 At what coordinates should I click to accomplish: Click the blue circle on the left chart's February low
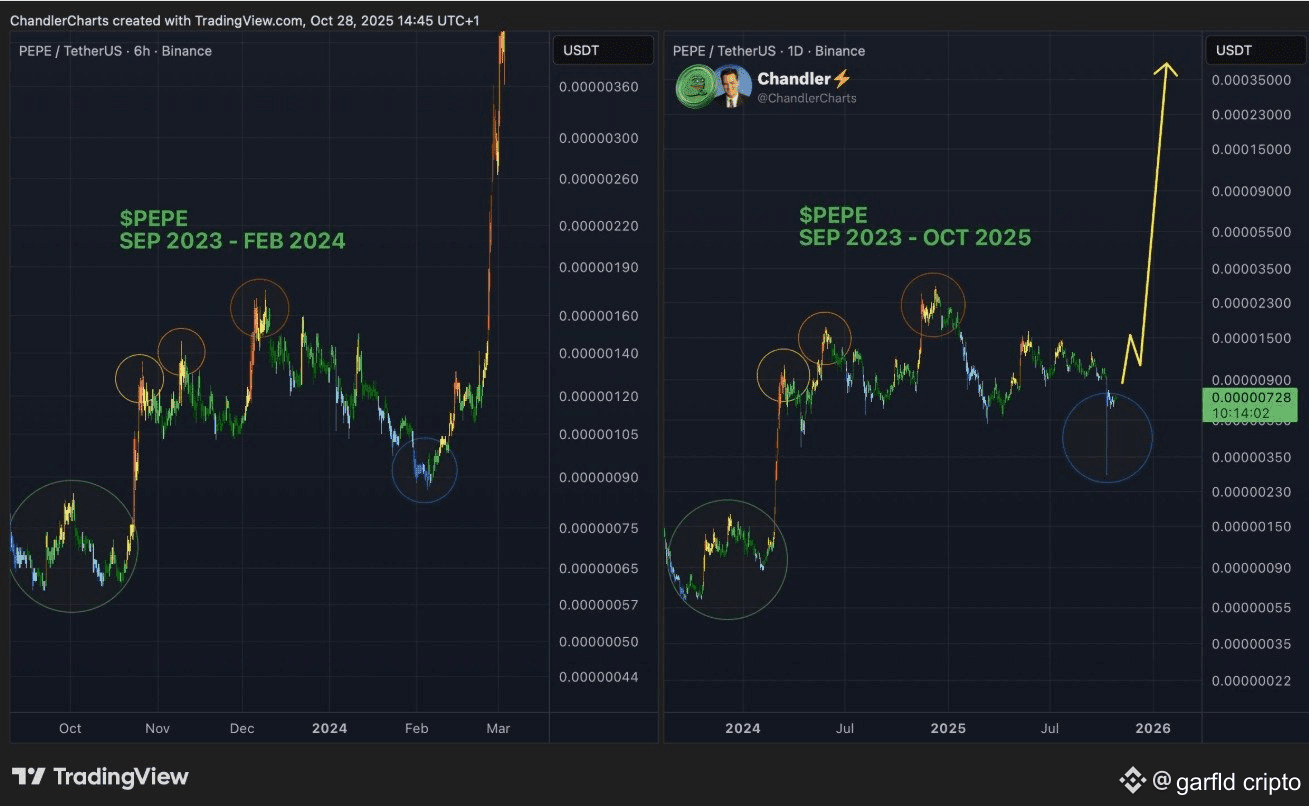click(424, 470)
